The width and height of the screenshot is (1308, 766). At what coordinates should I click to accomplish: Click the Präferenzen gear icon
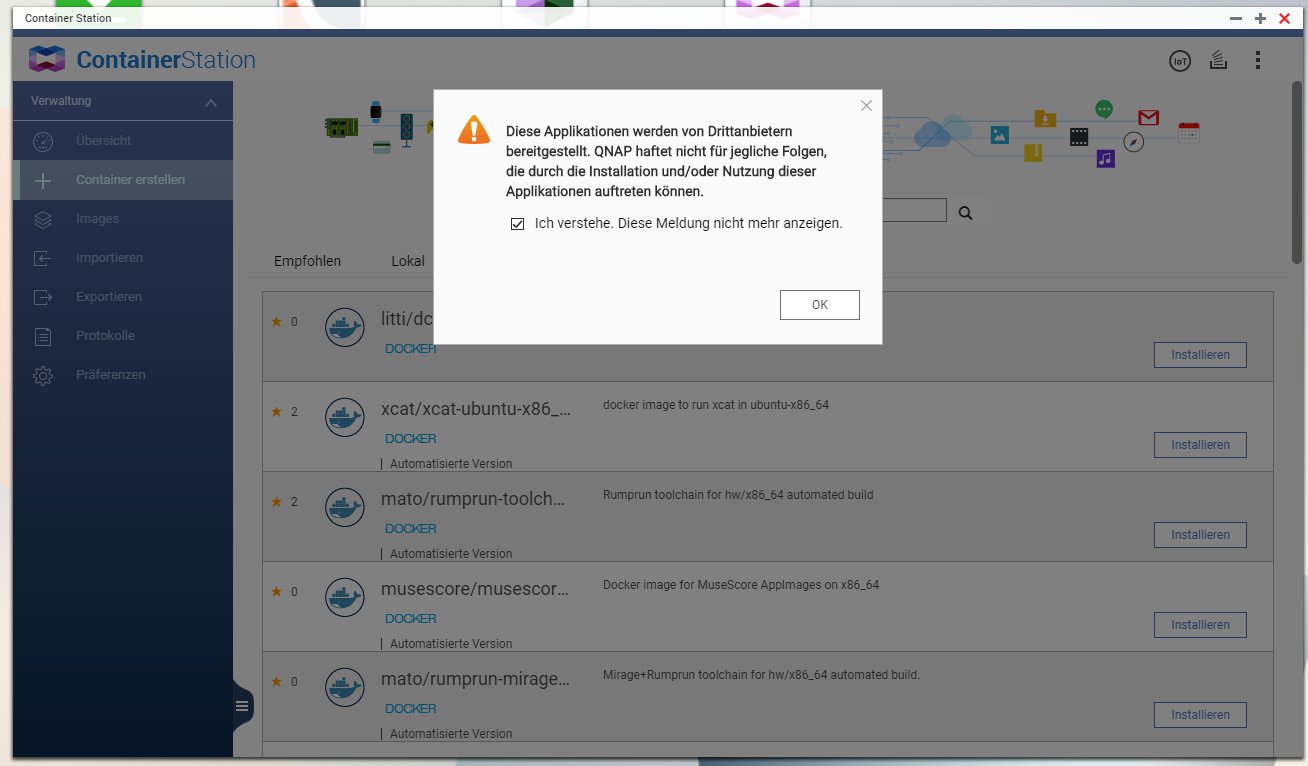pyautogui.click(x=42, y=376)
